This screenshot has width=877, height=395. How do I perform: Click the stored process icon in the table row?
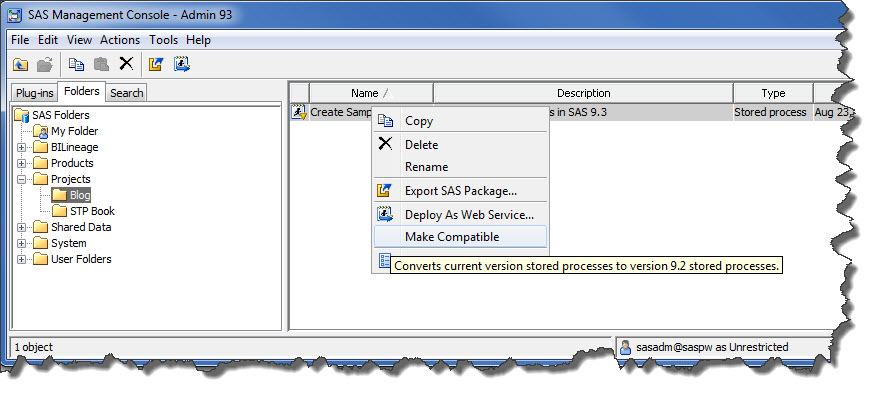[300, 112]
